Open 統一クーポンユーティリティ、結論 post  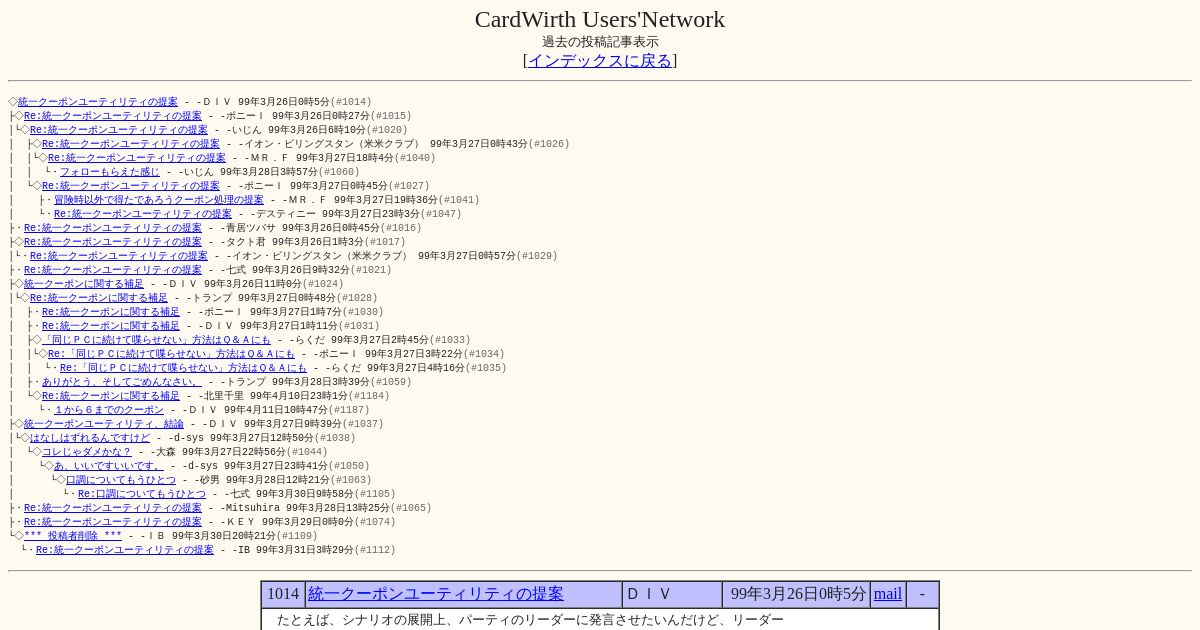(x=104, y=424)
